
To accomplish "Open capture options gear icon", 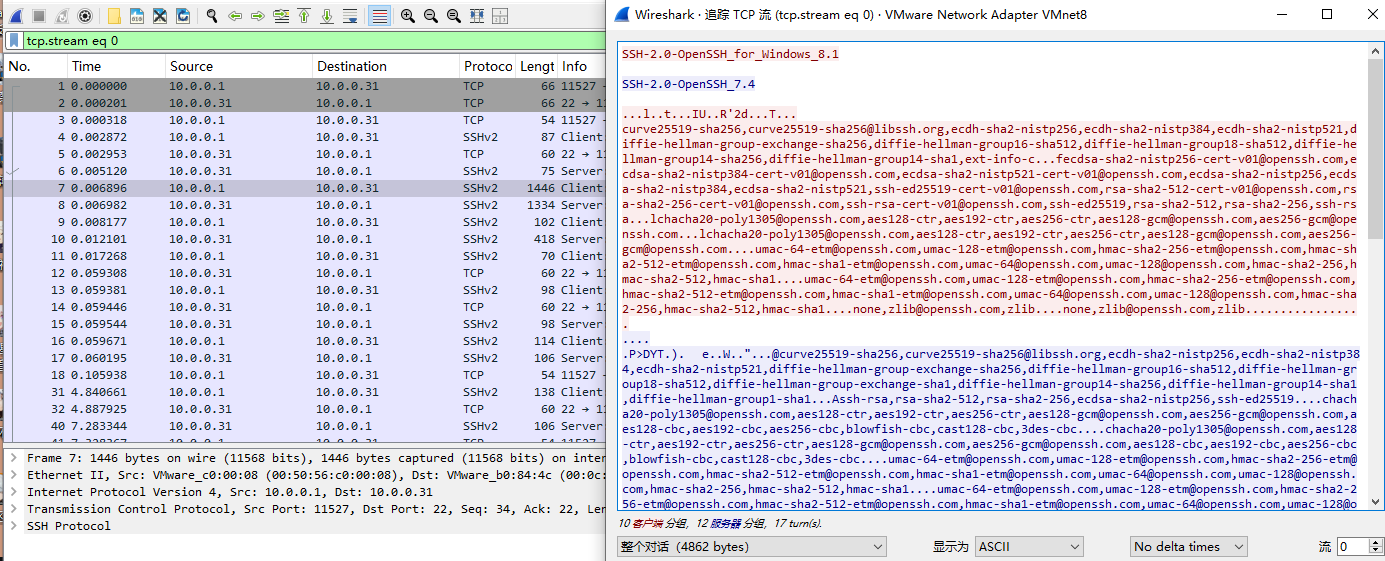I will coord(85,16).
